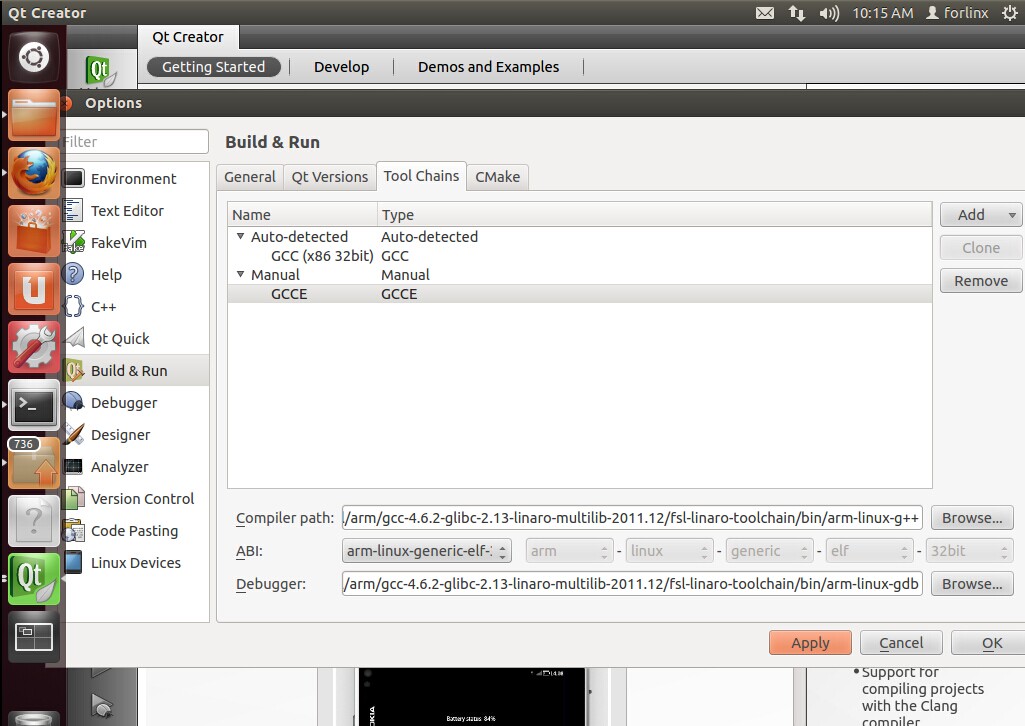The image size is (1025, 726).
Task: Click the Clone tool chain button
Action: [981, 248]
